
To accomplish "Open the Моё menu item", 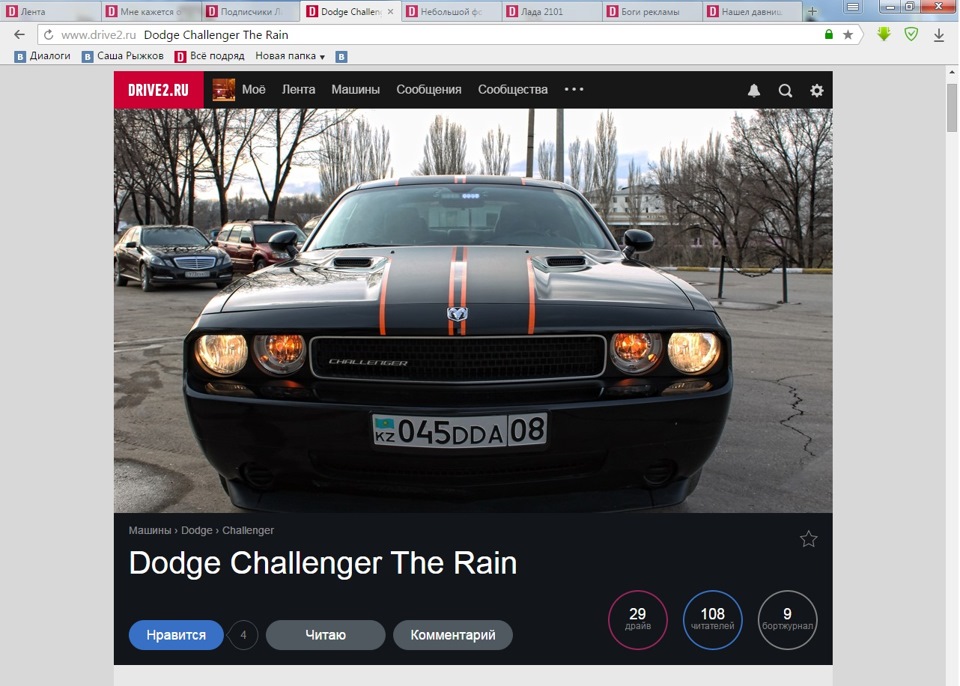I will 253,89.
